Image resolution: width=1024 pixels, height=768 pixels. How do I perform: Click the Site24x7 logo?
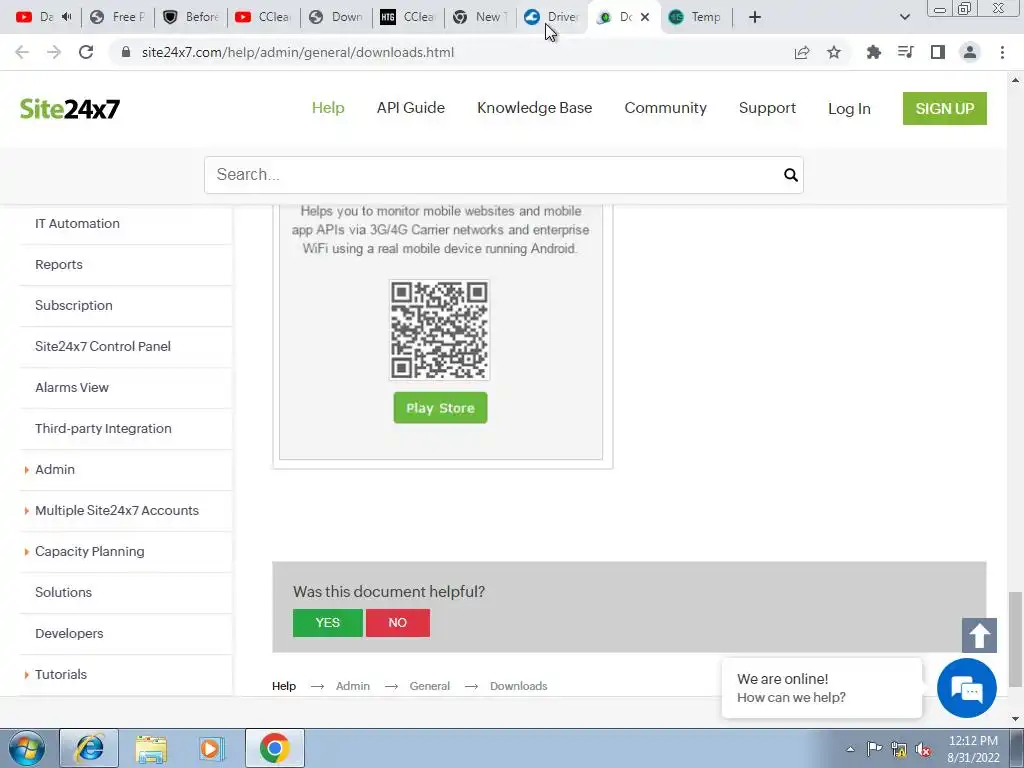(x=70, y=108)
